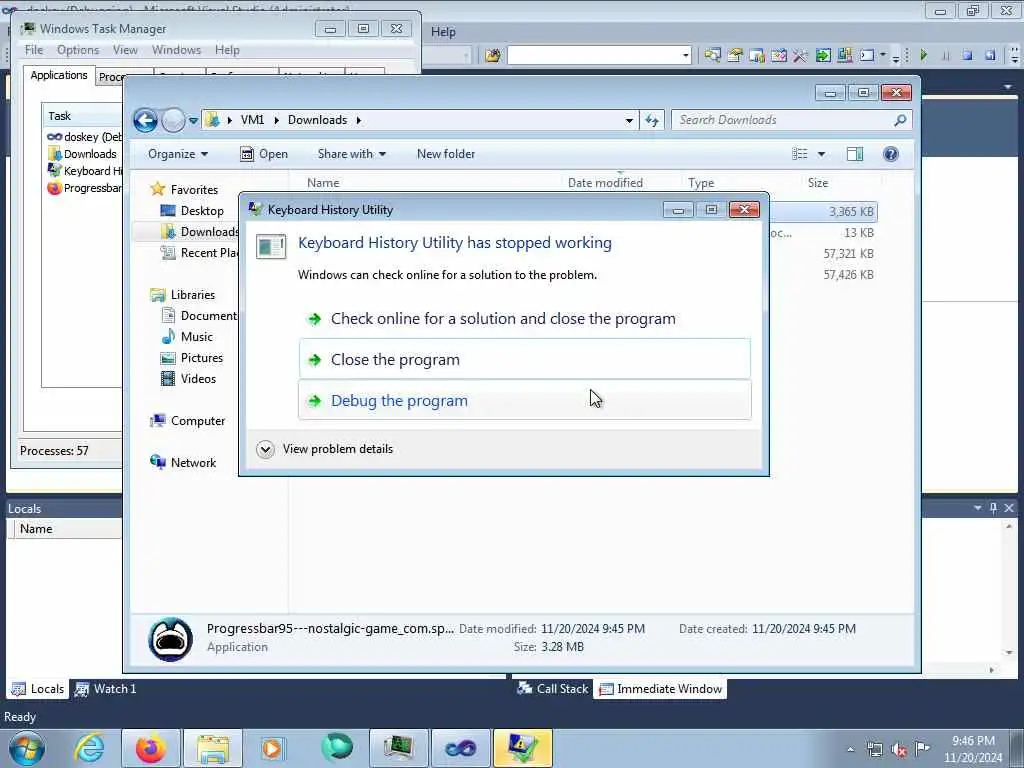1024x768 pixels.
Task: Show the preview pane in Explorer
Action: (x=855, y=154)
